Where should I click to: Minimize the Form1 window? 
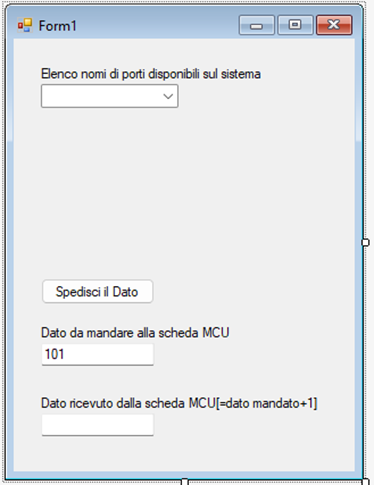point(257,25)
